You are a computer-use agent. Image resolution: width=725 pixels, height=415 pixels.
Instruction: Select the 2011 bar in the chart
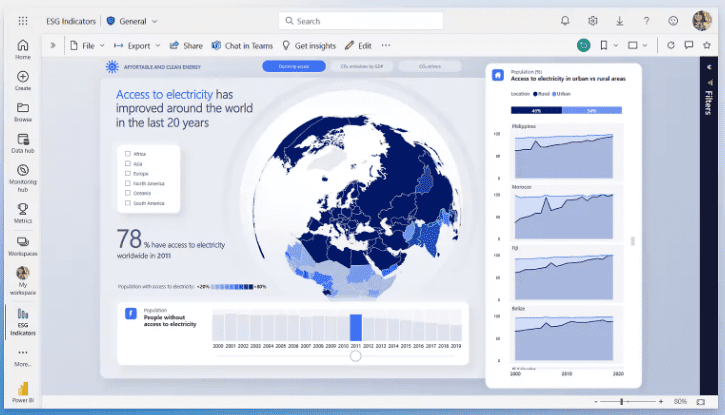[x=356, y=327]
